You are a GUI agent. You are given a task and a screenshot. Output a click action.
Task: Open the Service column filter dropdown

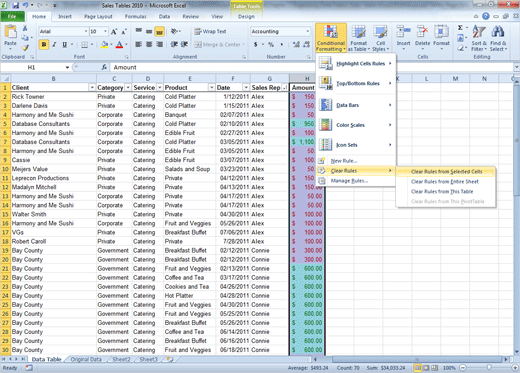[x=160, y=87]
